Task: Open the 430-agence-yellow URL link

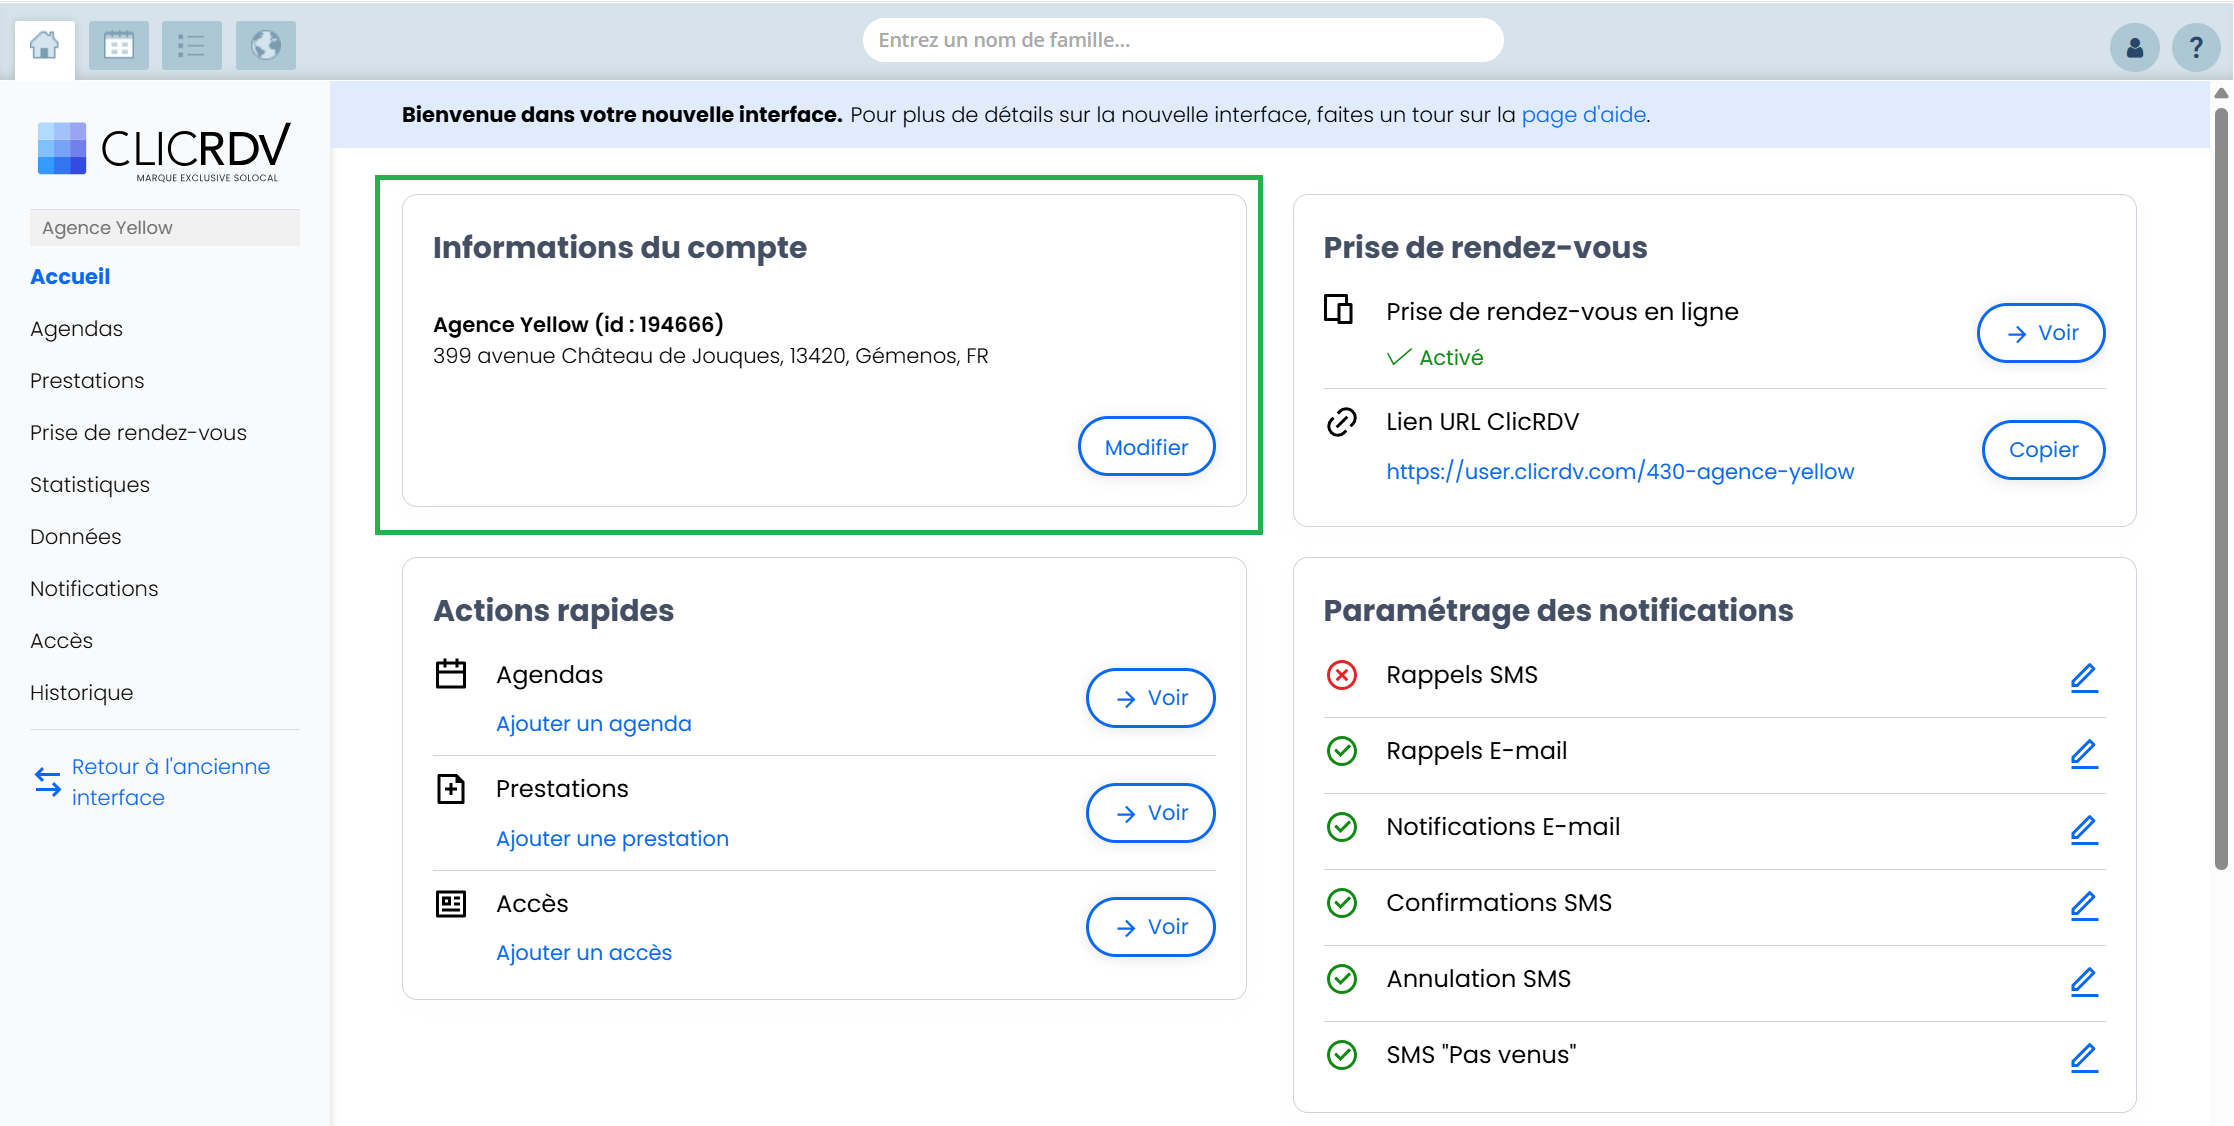Action: click(1618, 471)
